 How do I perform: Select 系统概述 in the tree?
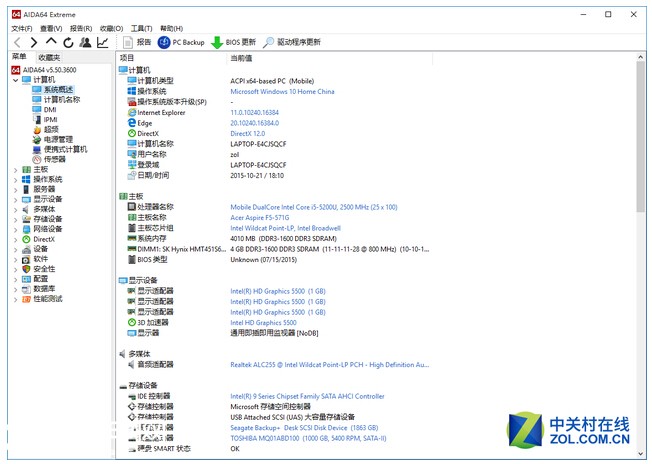(58, 89)
